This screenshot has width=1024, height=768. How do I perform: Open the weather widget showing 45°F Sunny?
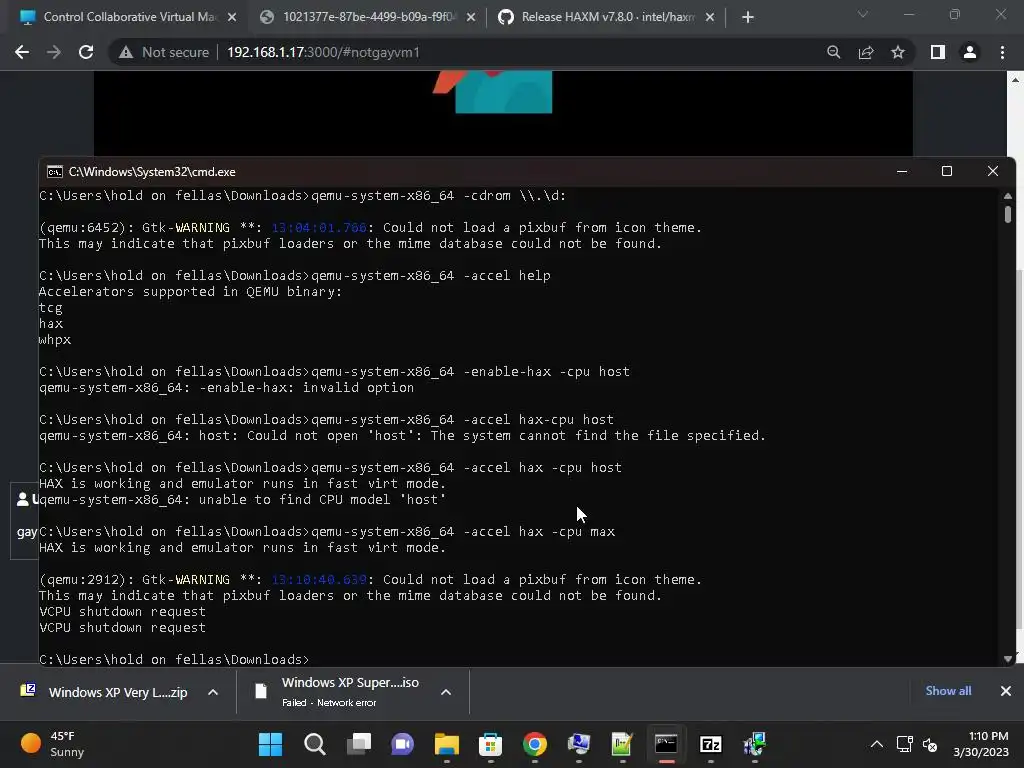(x=54, y=744)
